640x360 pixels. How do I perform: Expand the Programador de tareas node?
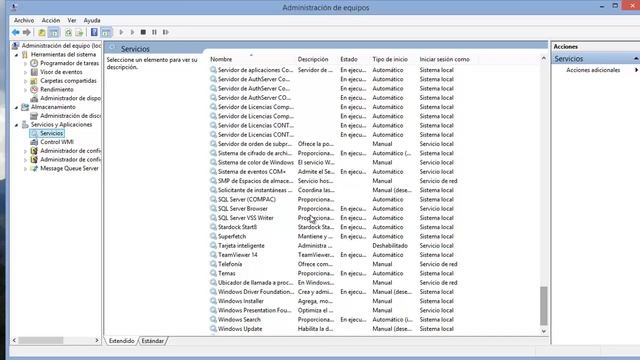[25, 64]
